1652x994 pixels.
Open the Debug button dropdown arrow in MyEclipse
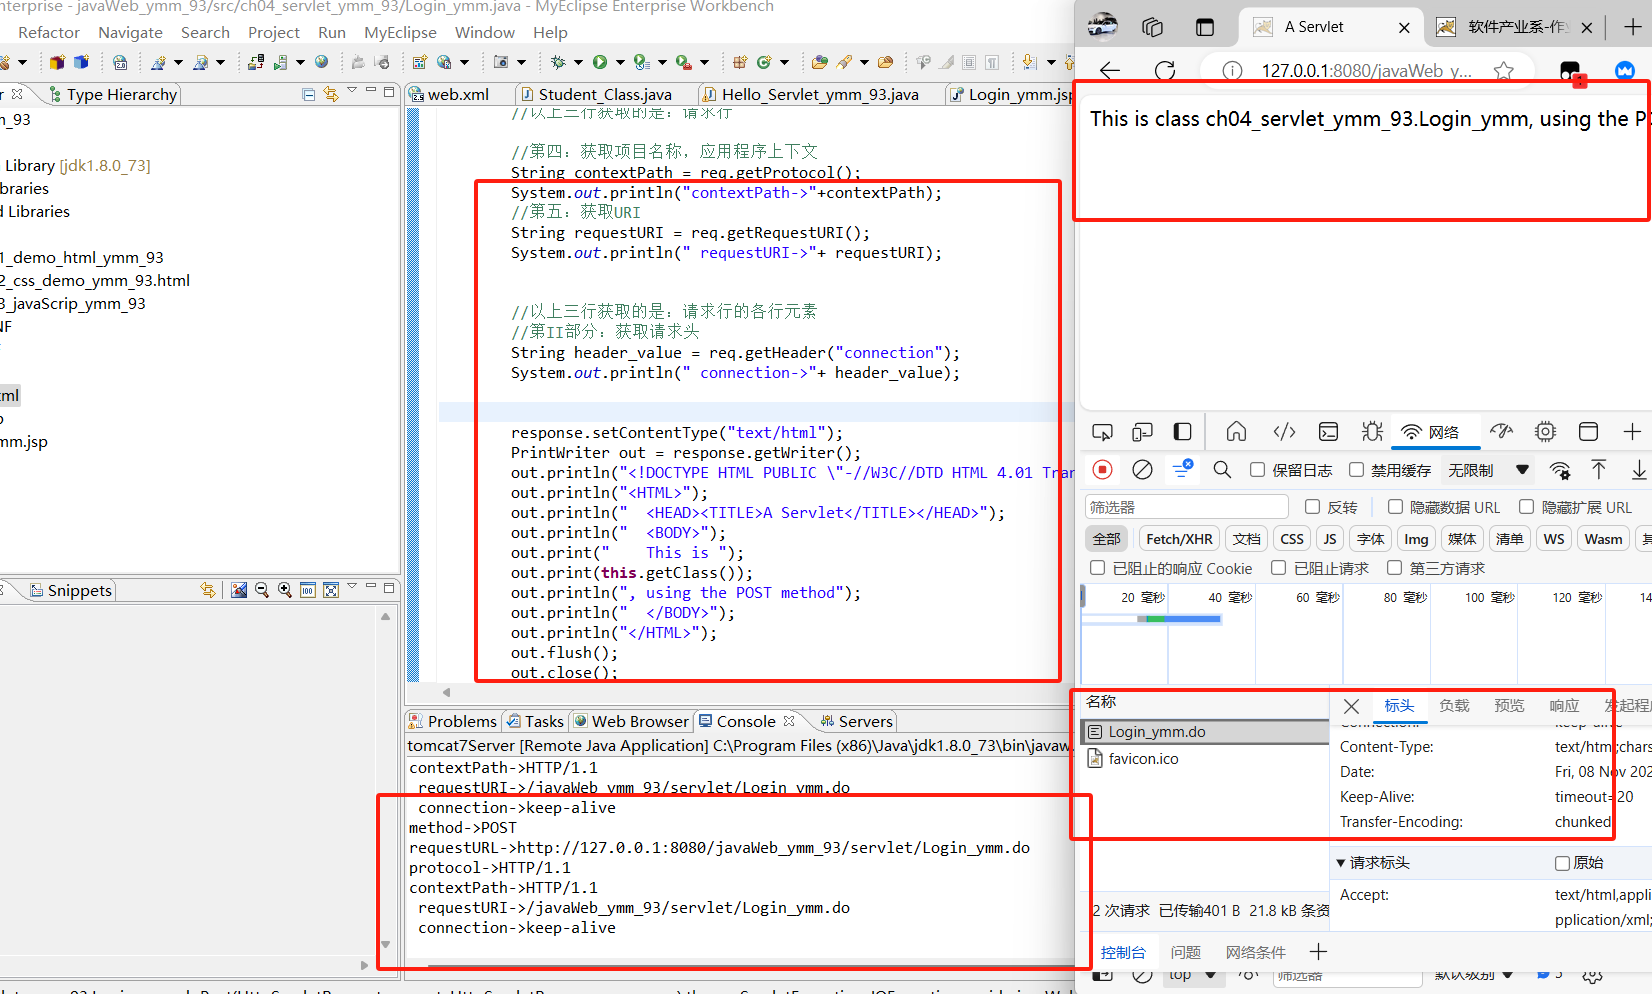[x=578, y=62]
